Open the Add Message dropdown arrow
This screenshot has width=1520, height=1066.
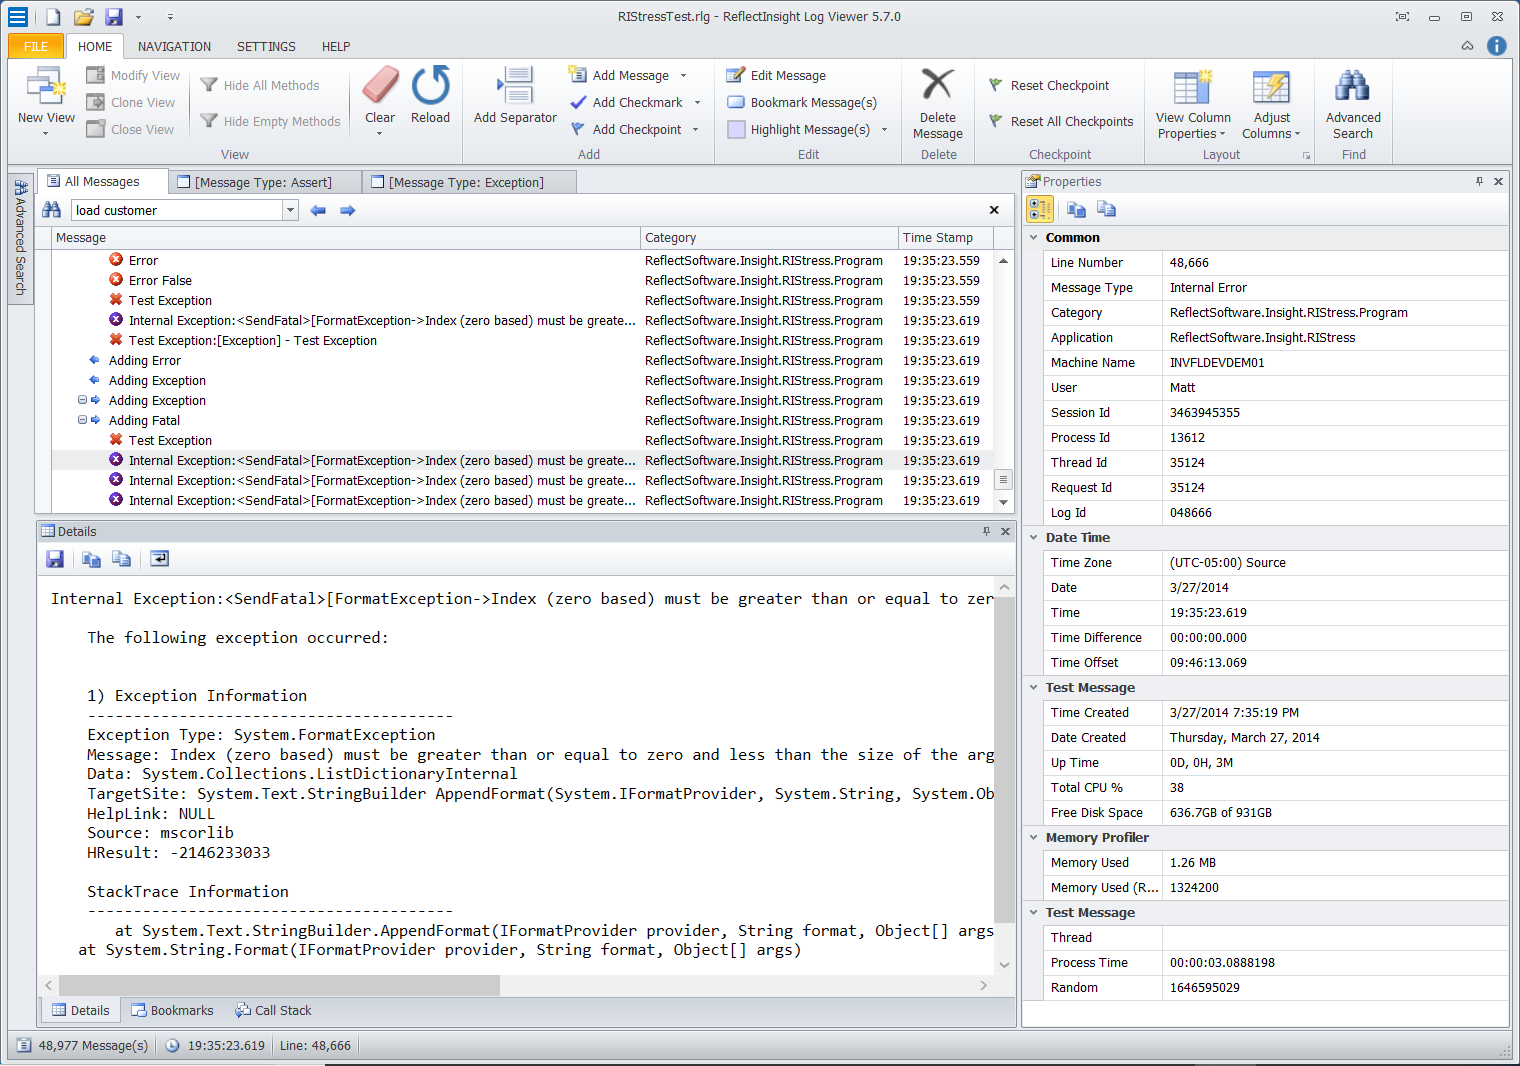(684, 76)
